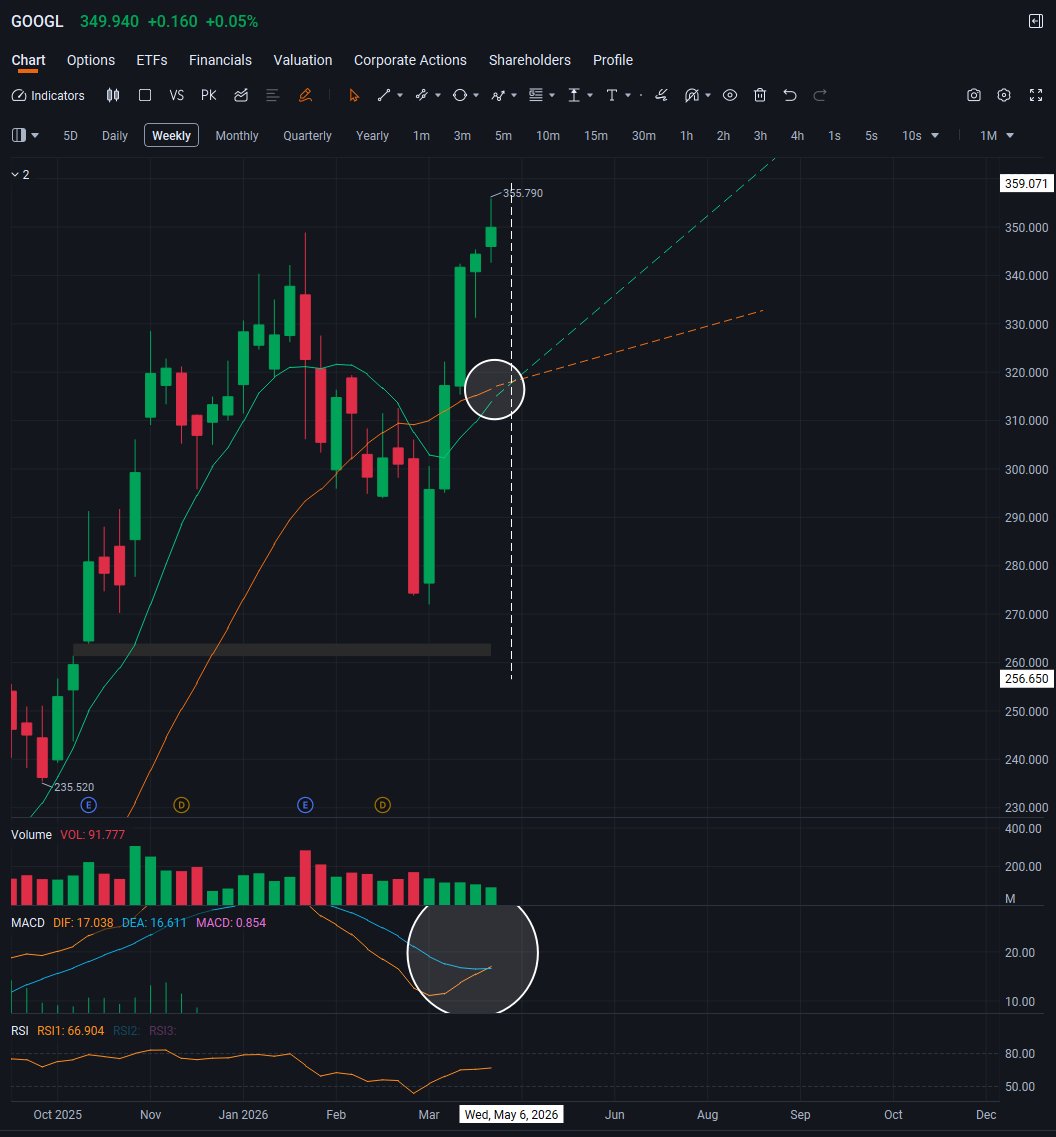The width and height of the screenshot is (1056, 1137).
Task: Select the Quarterly timeframe
Action: click(x=307, y=136)
